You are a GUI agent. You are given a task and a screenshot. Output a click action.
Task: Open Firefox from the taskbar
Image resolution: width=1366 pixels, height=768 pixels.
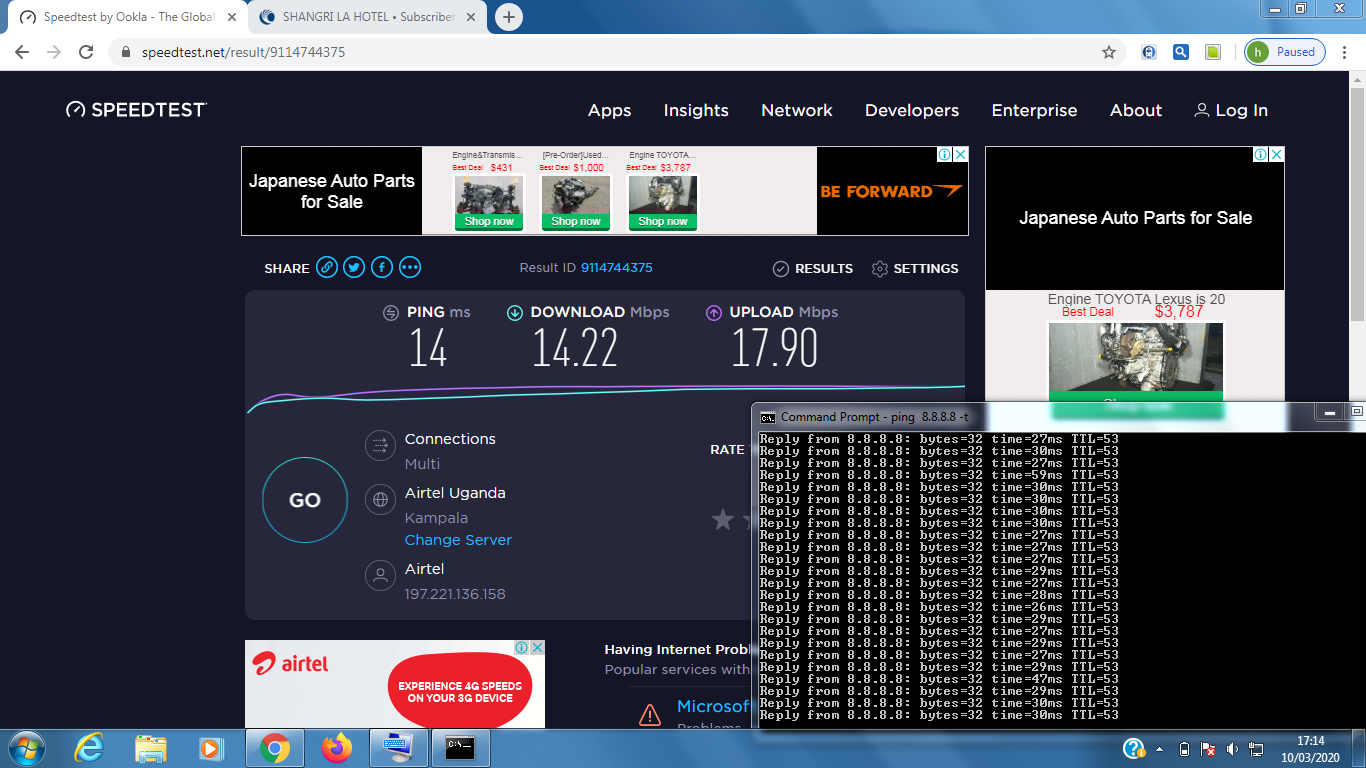point(337,747)
